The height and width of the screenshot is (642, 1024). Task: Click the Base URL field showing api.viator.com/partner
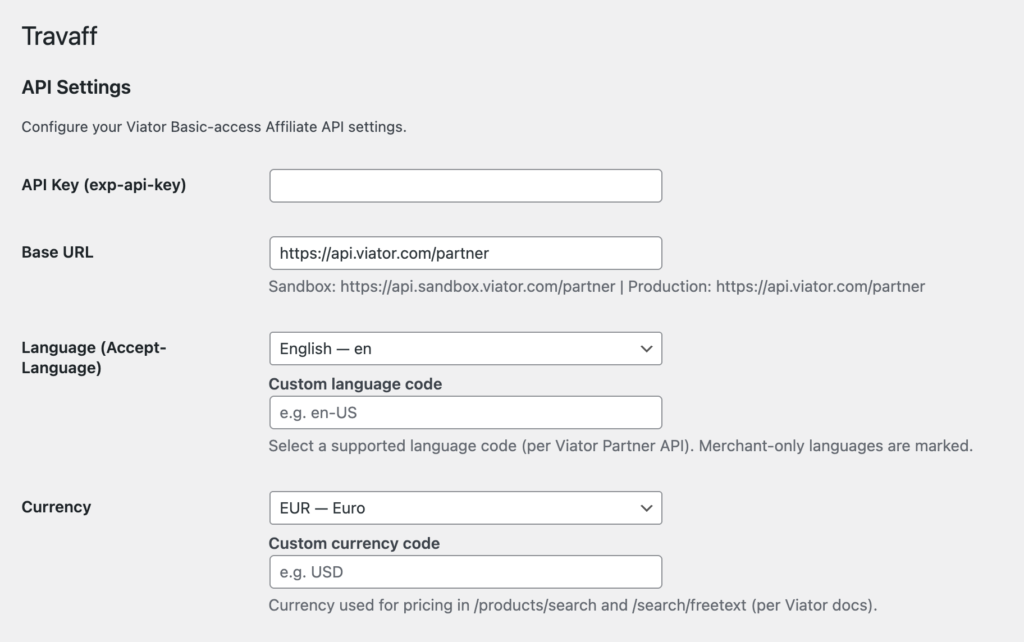[465, 253]
